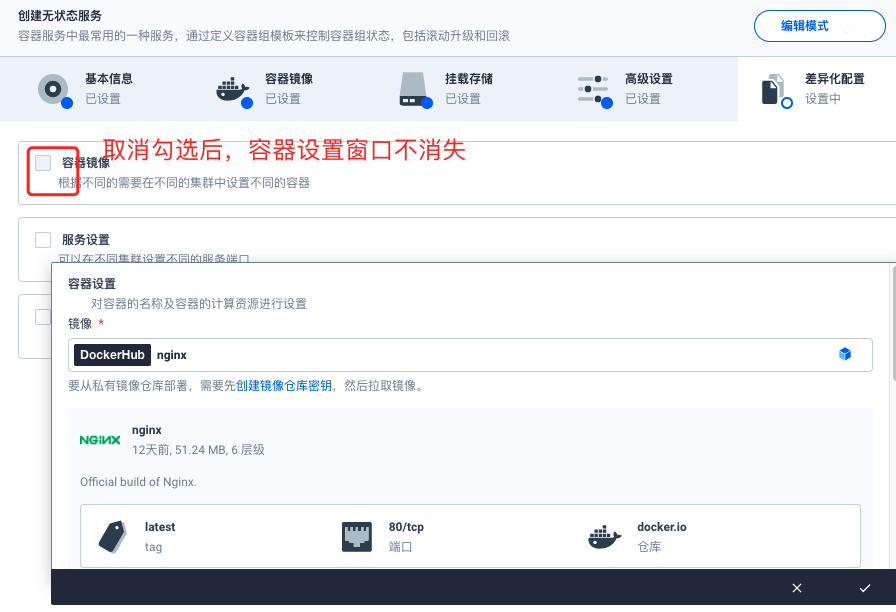The width and height of the screenshot is (896, 612).
Task: Cancel container settings with the X icon
Action: [797, 588]
